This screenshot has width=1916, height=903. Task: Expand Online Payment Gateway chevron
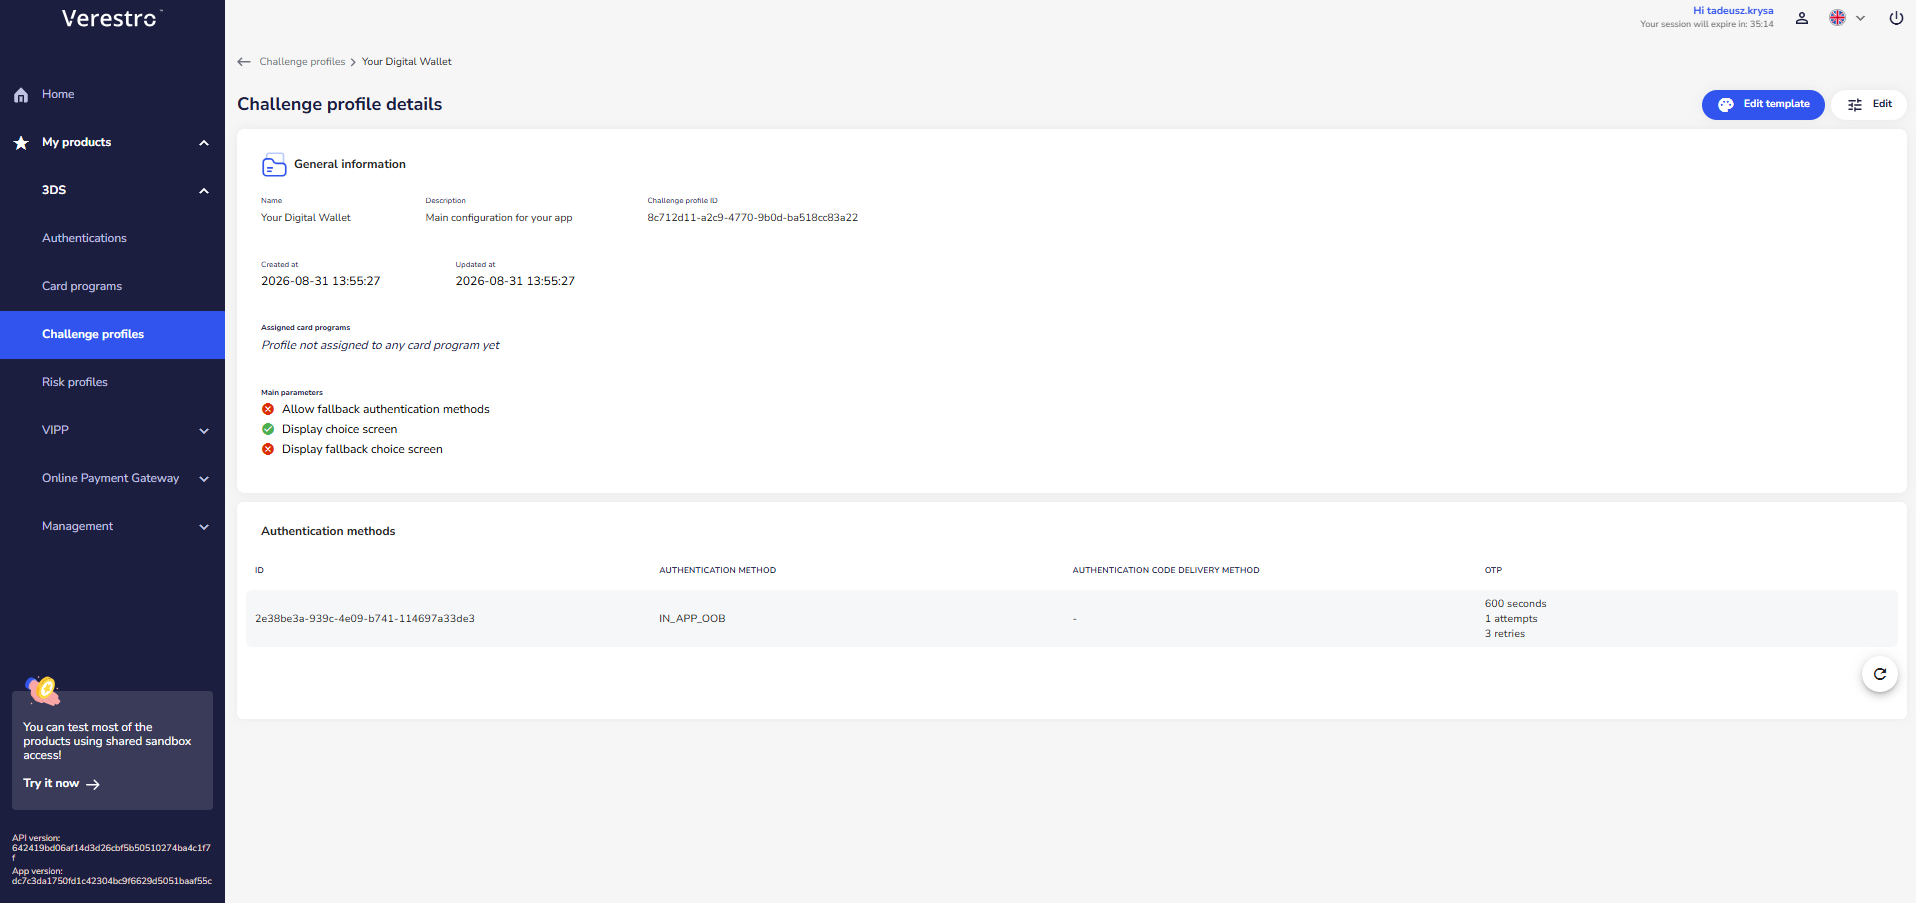(204, 479)
